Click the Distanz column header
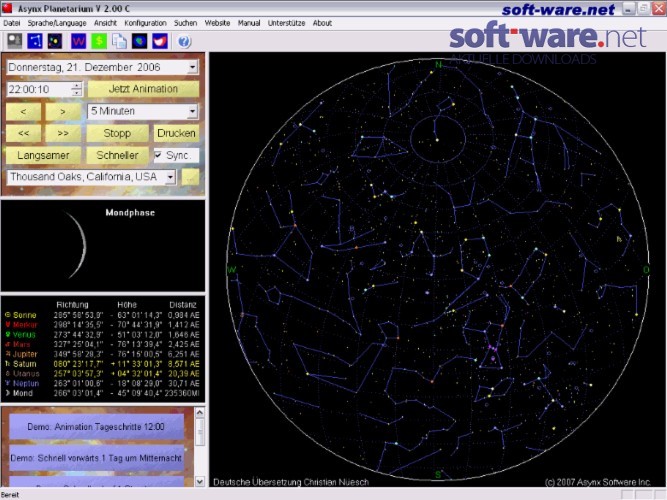The width and height of the screenshot is (667, 500). [183, 305]
